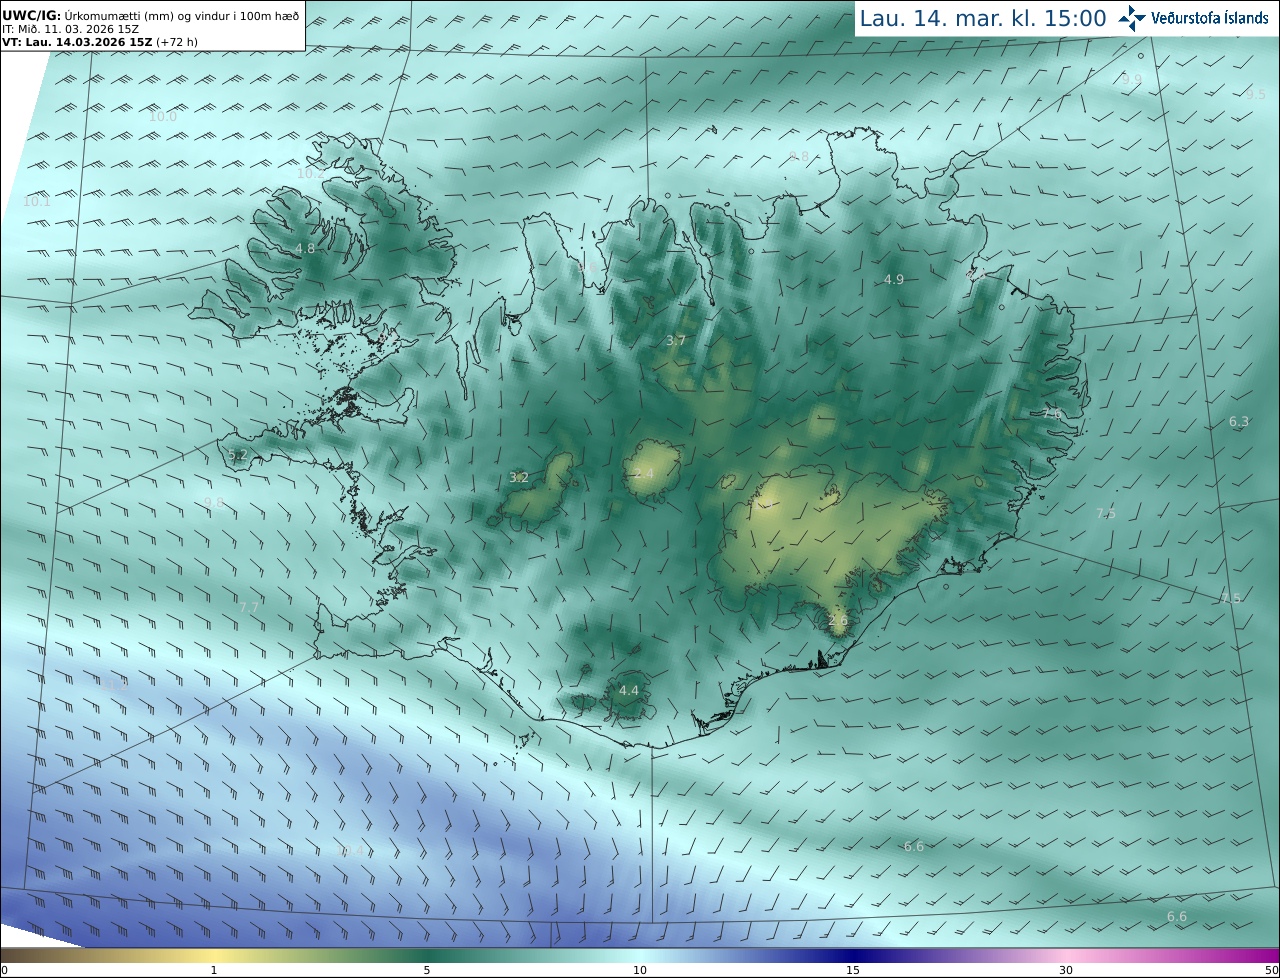Click the Veðurstofa Íslands logo

(x=1193, y=17)
